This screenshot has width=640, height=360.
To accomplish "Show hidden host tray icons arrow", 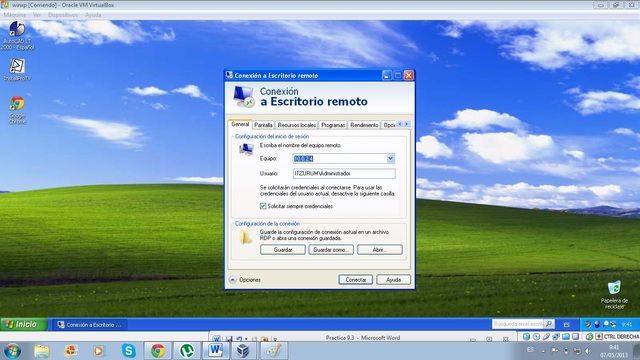I will 543,351.
